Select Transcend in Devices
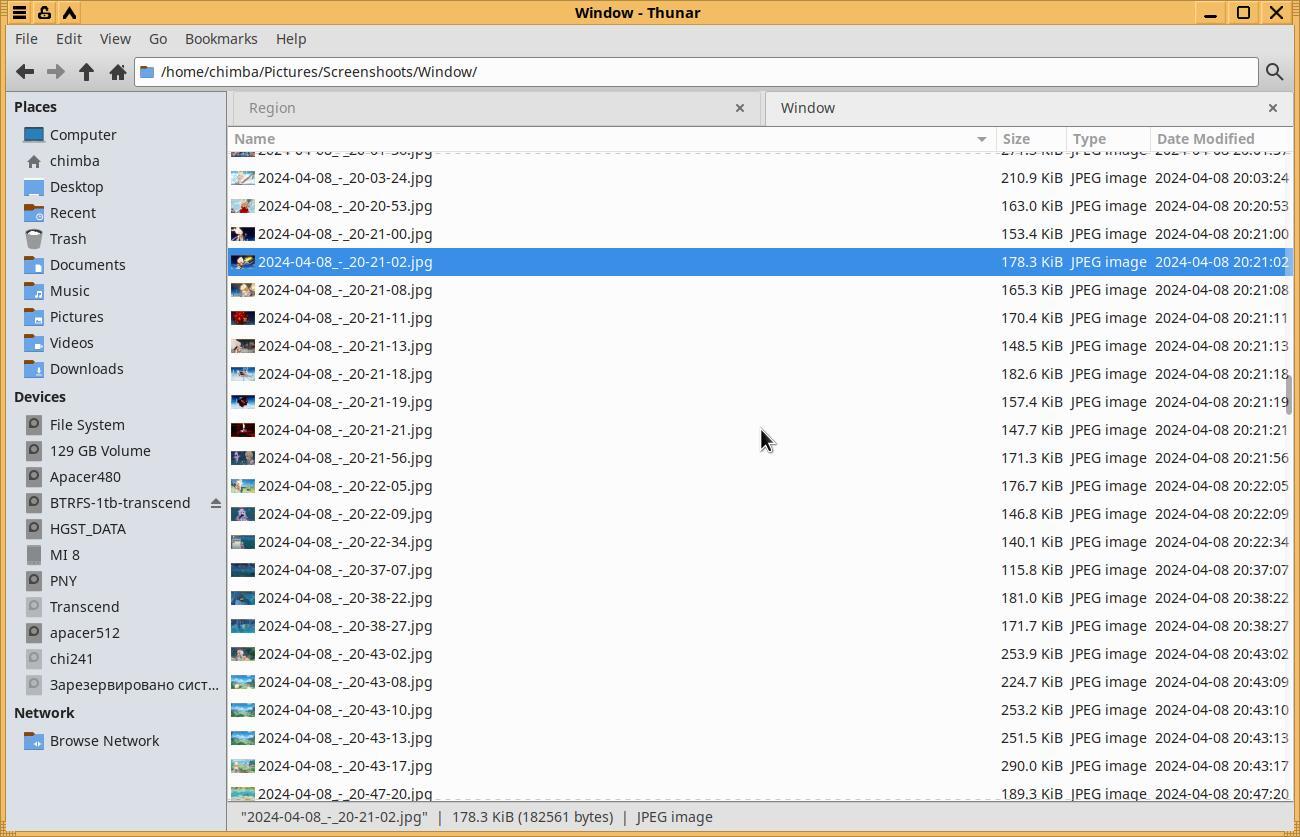1300x837 pixels. tap(84, 607)
